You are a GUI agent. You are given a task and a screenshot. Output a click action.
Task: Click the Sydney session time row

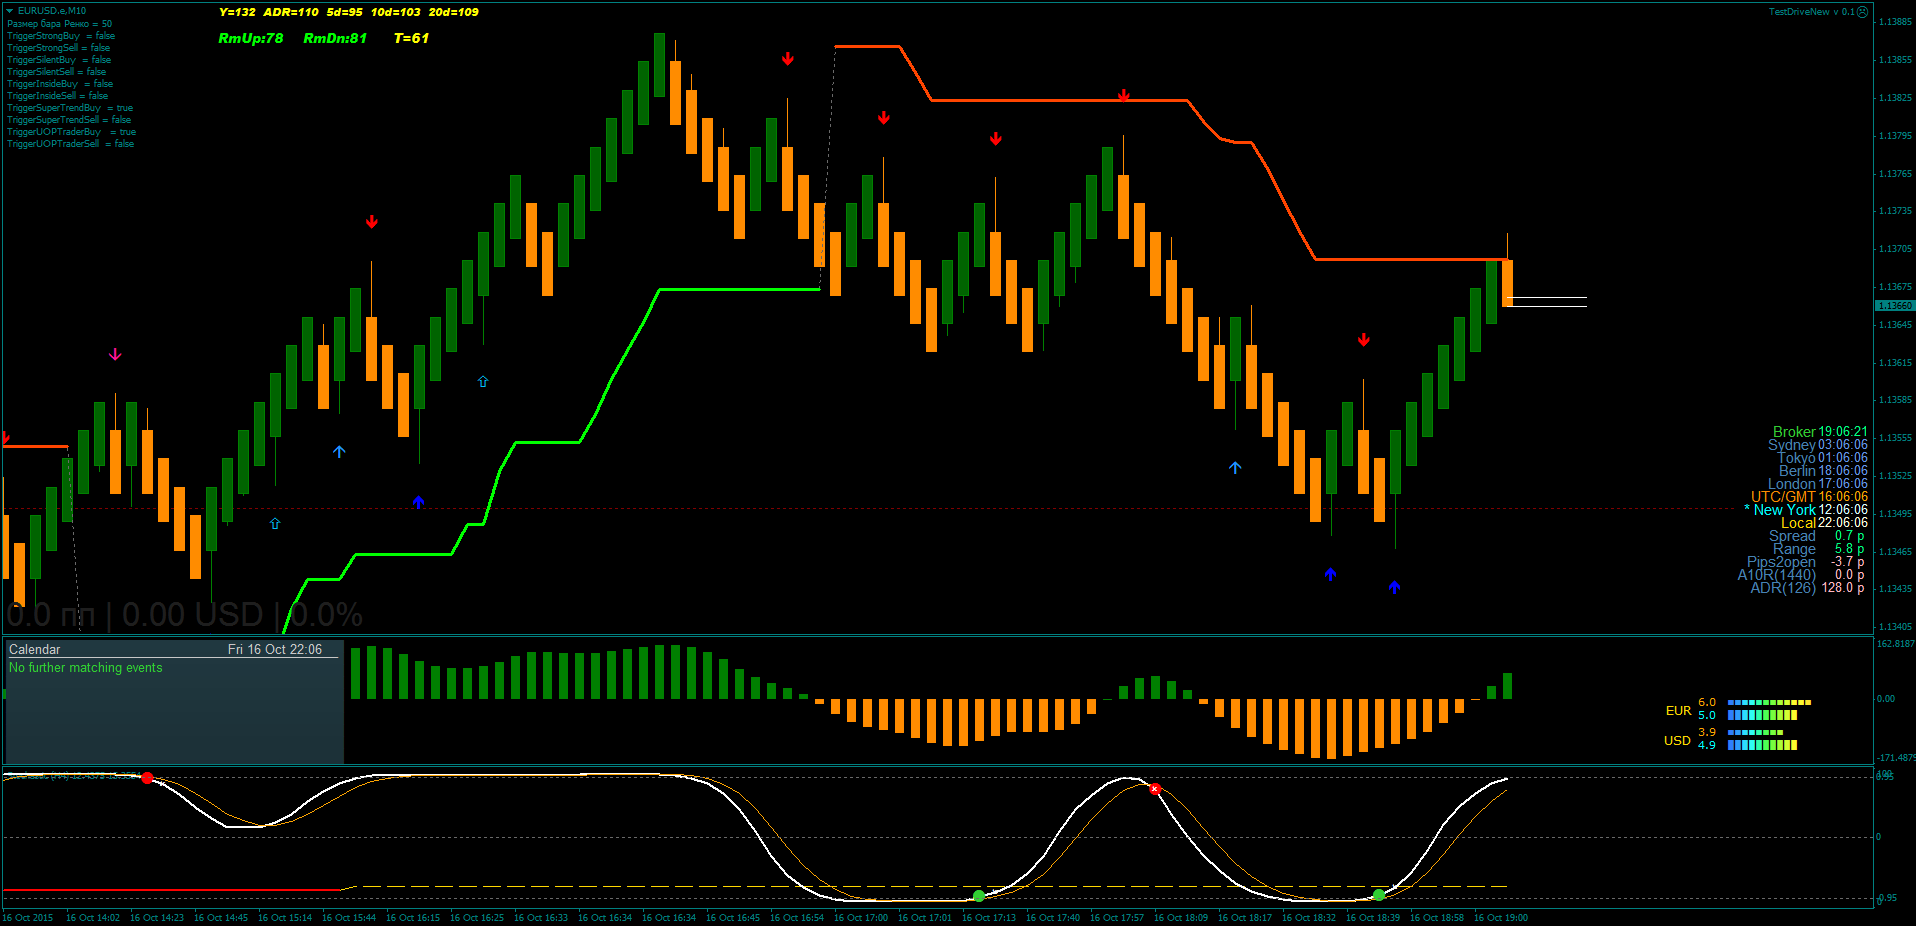1818,445
